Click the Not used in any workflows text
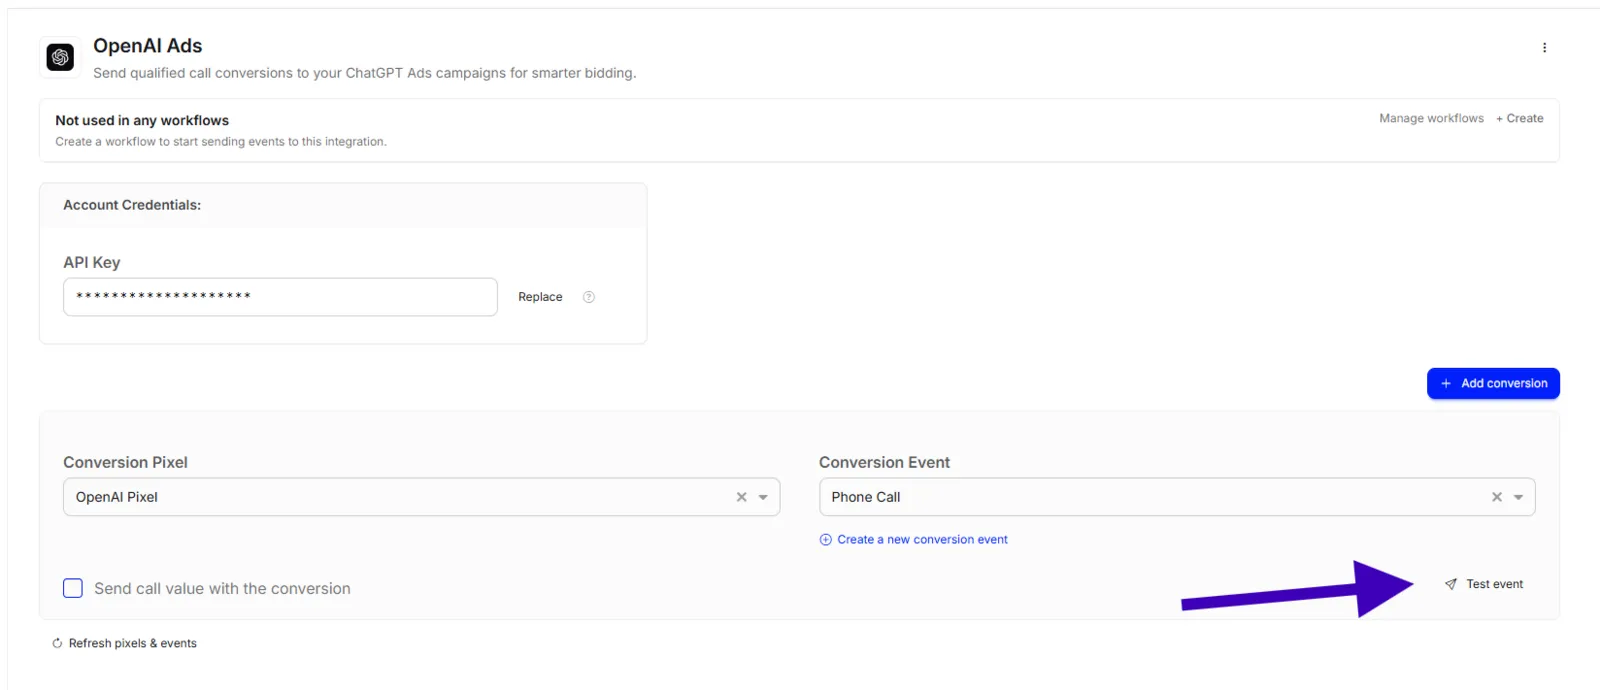Screen dimensions: 1600x690 click(142, 120)
